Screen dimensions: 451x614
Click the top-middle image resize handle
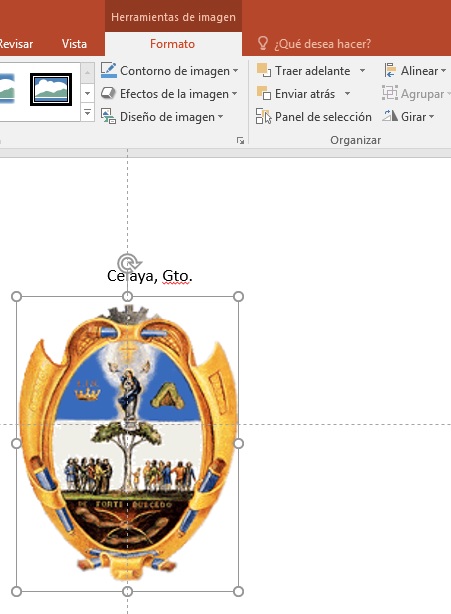pos(127,297)
